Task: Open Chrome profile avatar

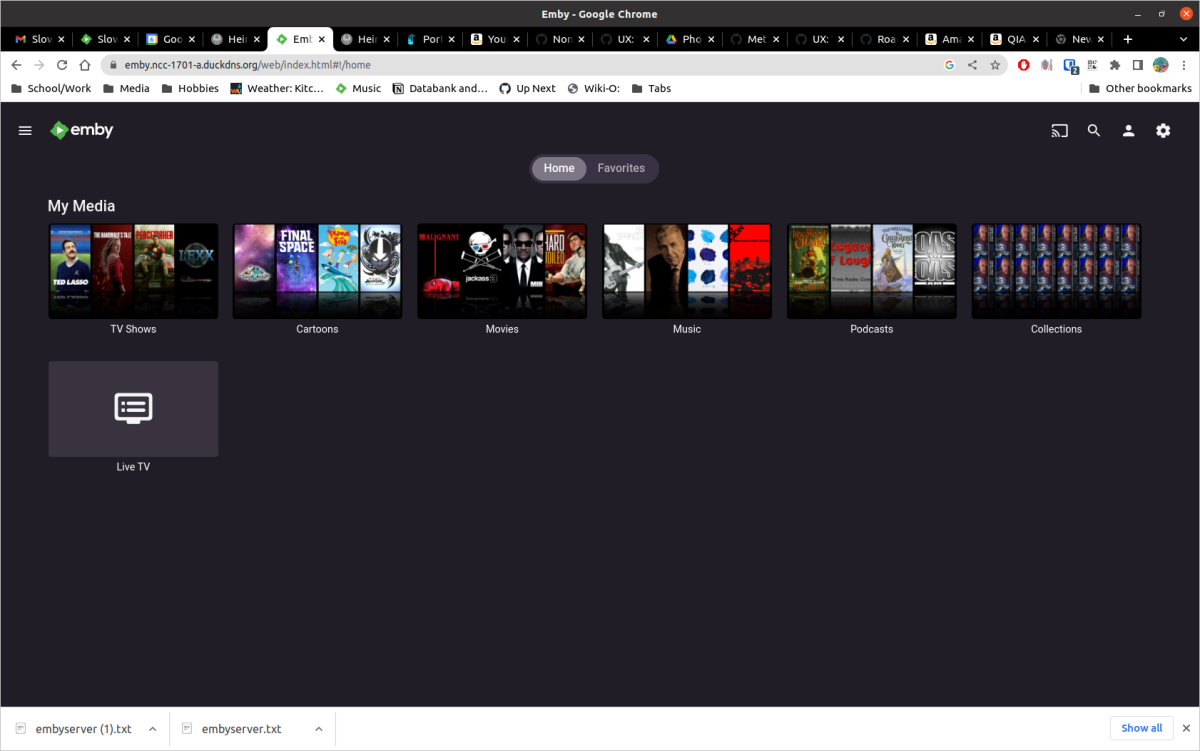Action: coord(1161,65)
